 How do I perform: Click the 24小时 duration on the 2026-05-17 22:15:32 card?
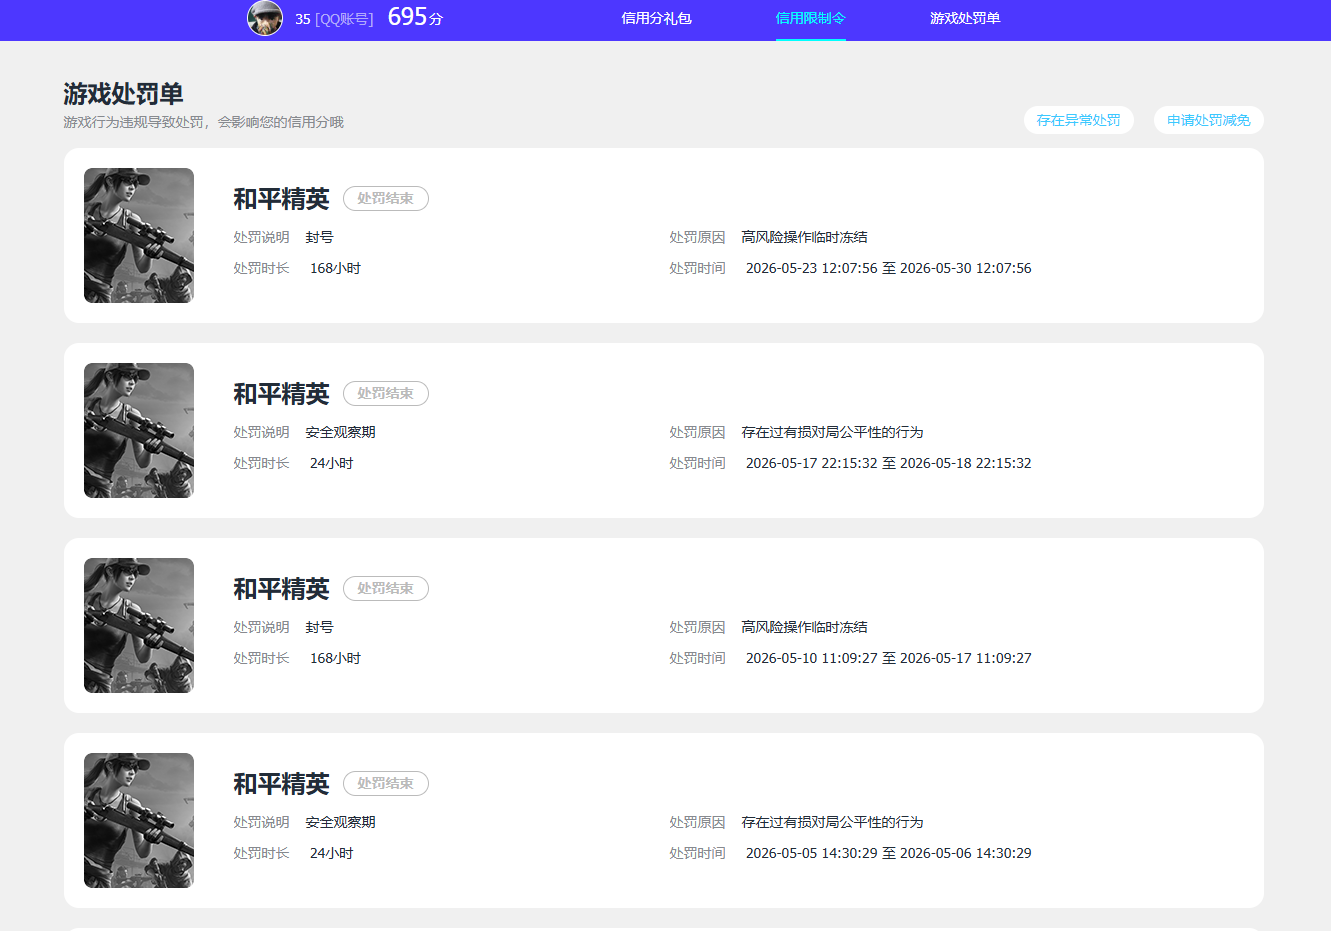(331, 463)
